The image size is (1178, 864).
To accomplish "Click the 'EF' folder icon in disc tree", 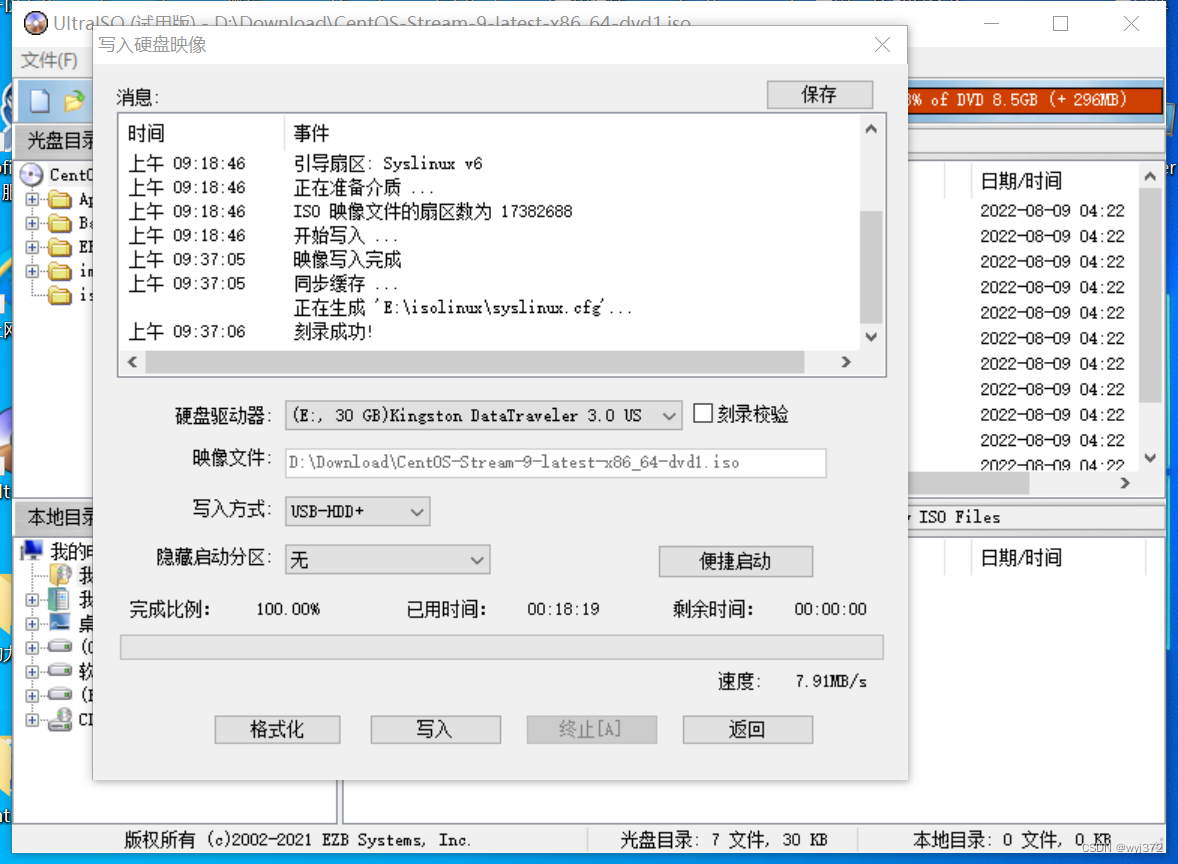I will pyautogui.click(x=60, y=247).
